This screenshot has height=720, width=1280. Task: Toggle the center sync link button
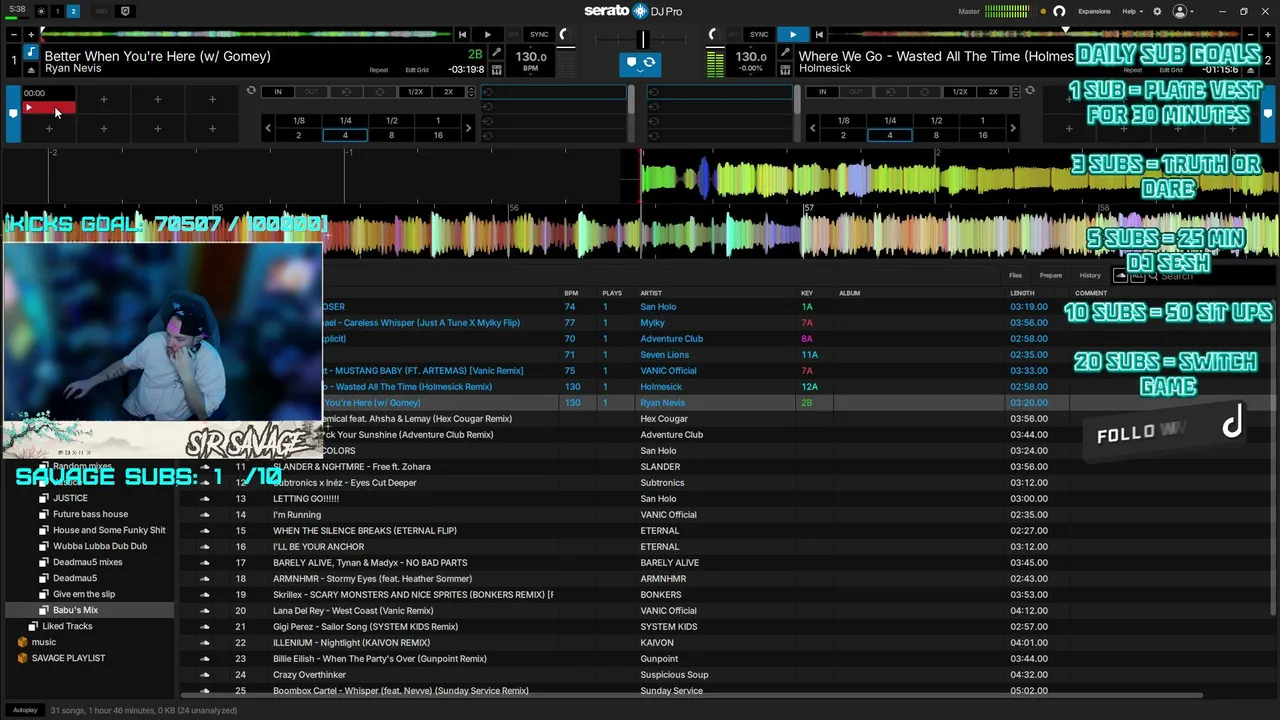tap(639, 63)
